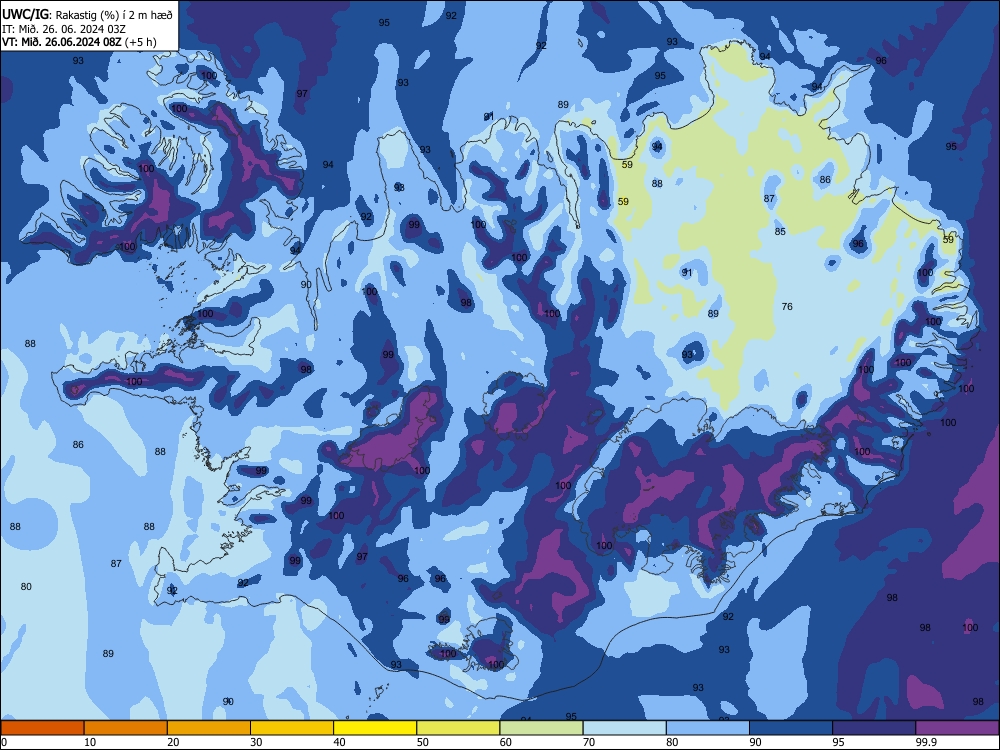1000x750 pixels.
Task: Click the '10' legend scale label
Action: [90, 742]
